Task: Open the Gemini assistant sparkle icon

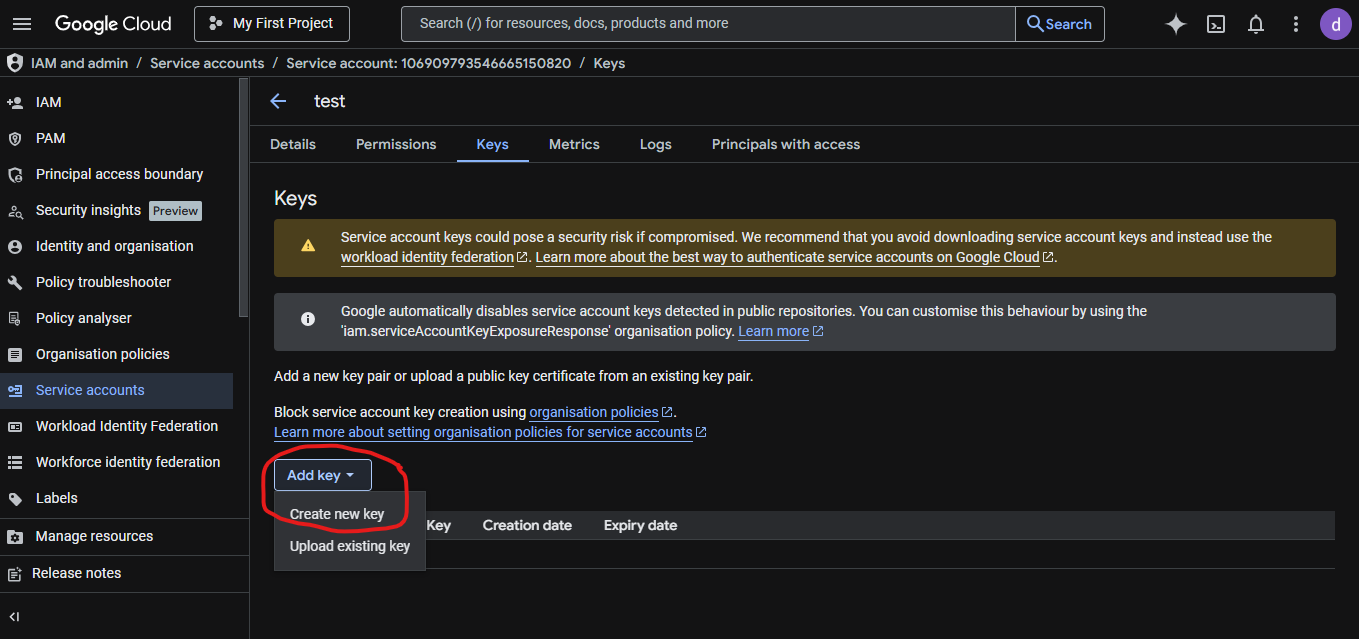Action: (x=1175, y=23)
